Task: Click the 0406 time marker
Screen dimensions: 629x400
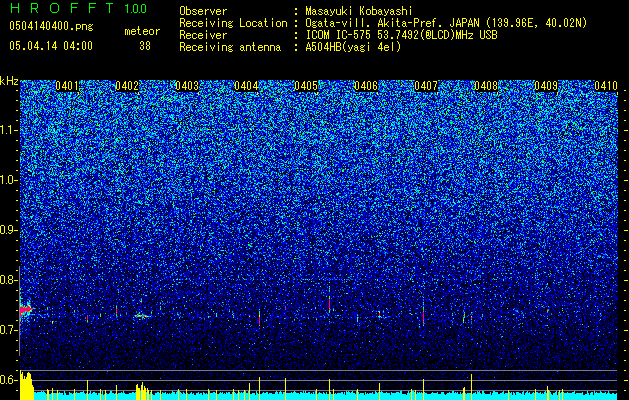Action: point(366,86)
